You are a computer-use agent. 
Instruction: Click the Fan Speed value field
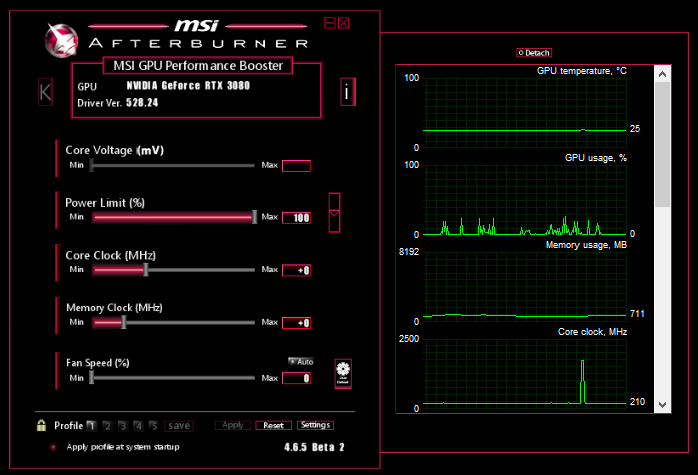pos(296,378)
